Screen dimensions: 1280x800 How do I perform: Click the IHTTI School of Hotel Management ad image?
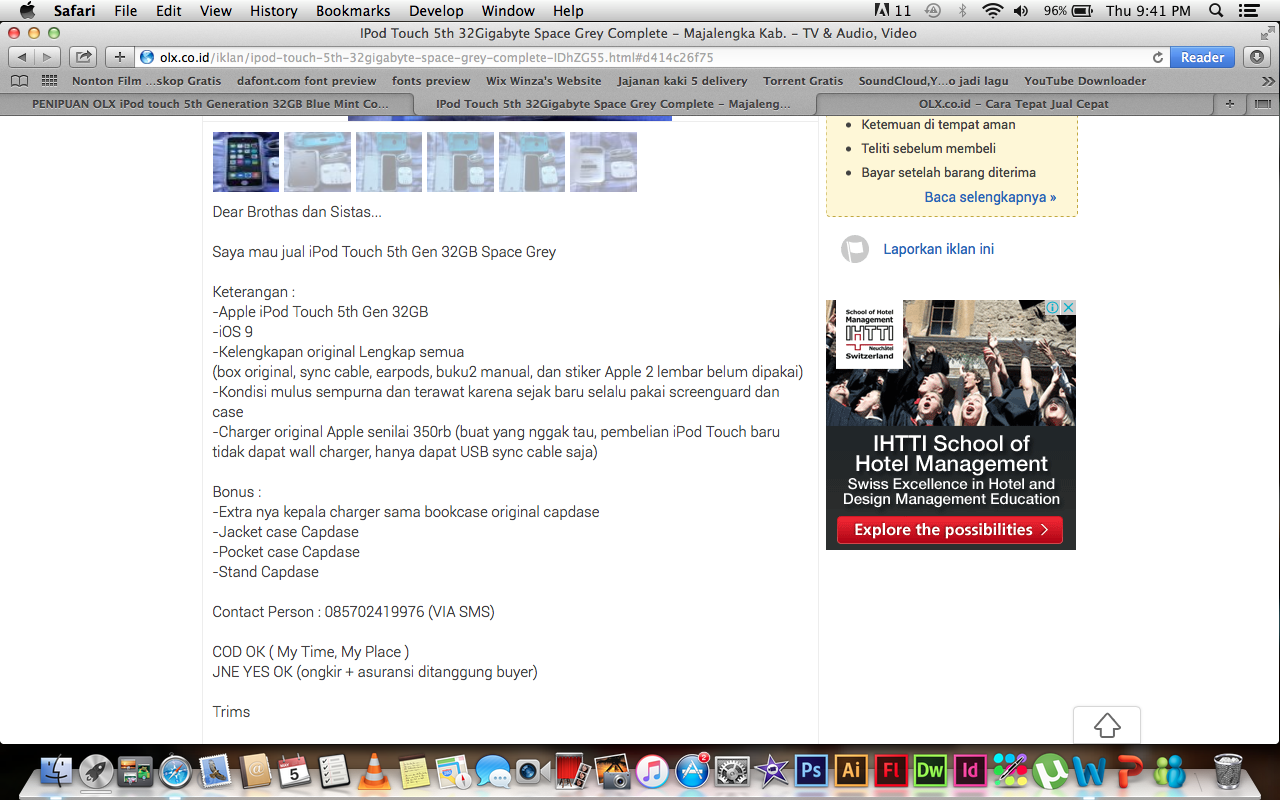(x=951, y=425)
